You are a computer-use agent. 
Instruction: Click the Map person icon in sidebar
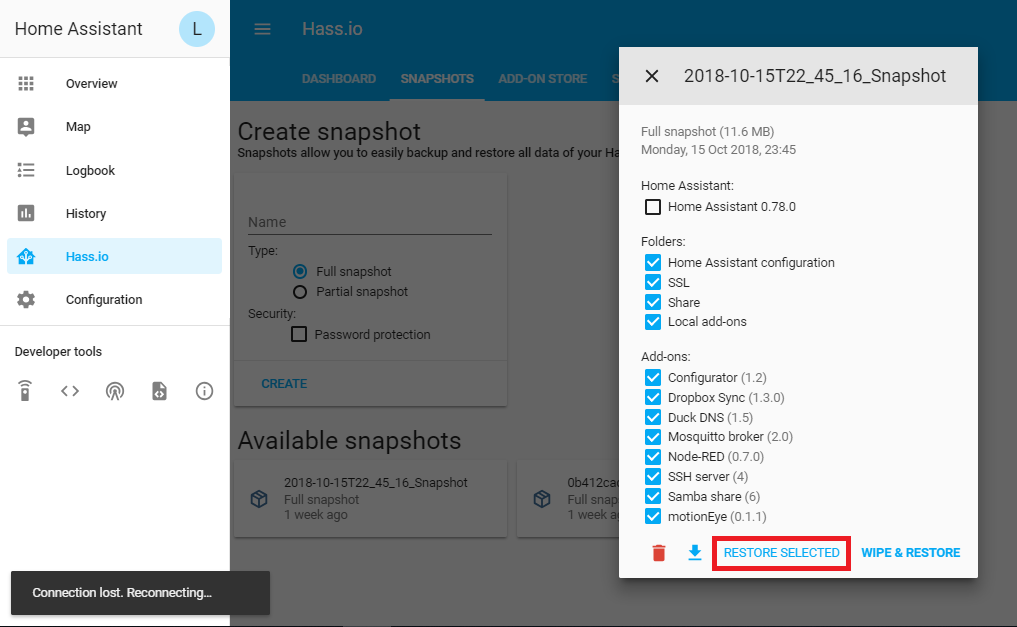click(x=26, y=126)
